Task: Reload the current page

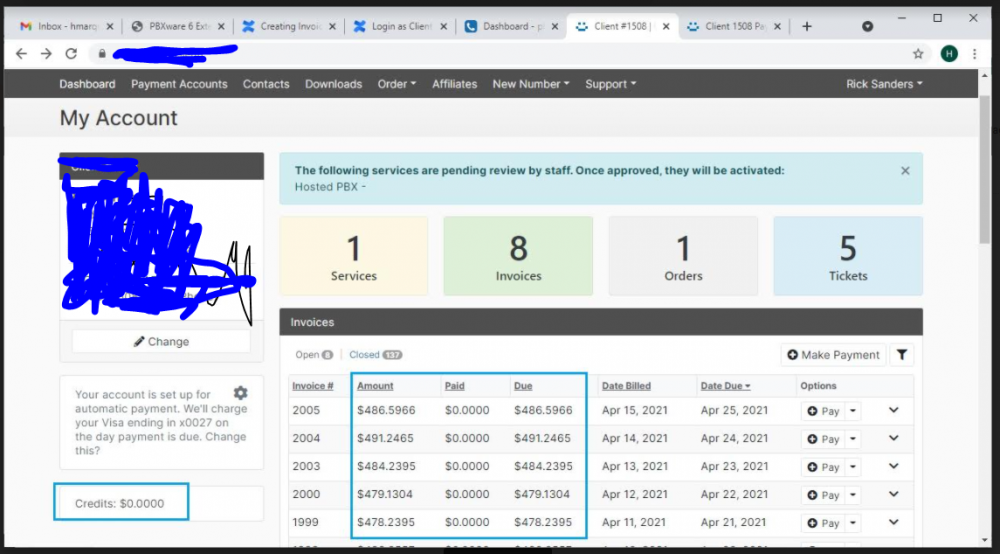Action: 71,54
